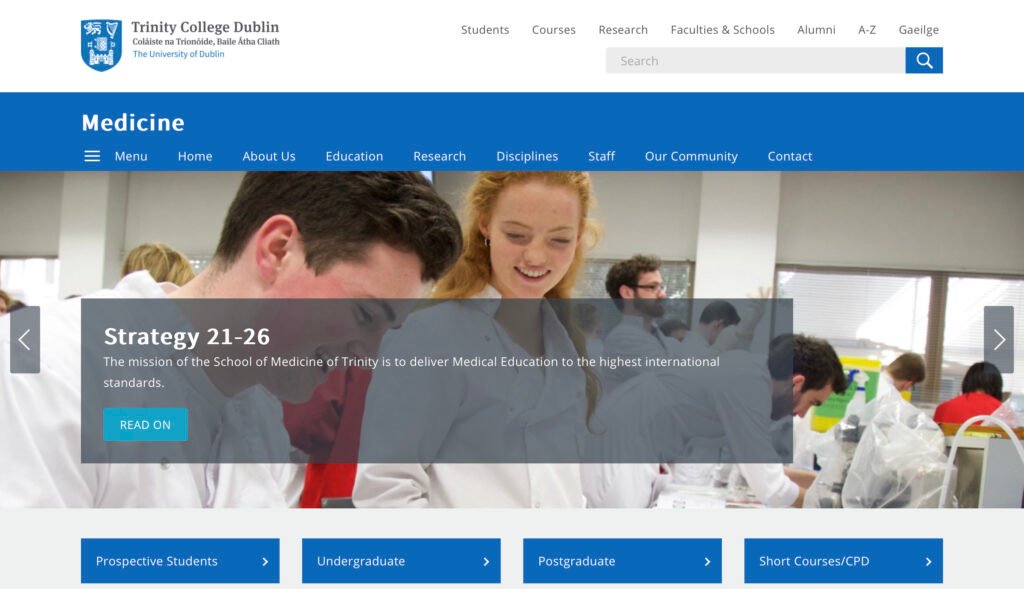Follow the Gaeilge language link

pos(918,30)
